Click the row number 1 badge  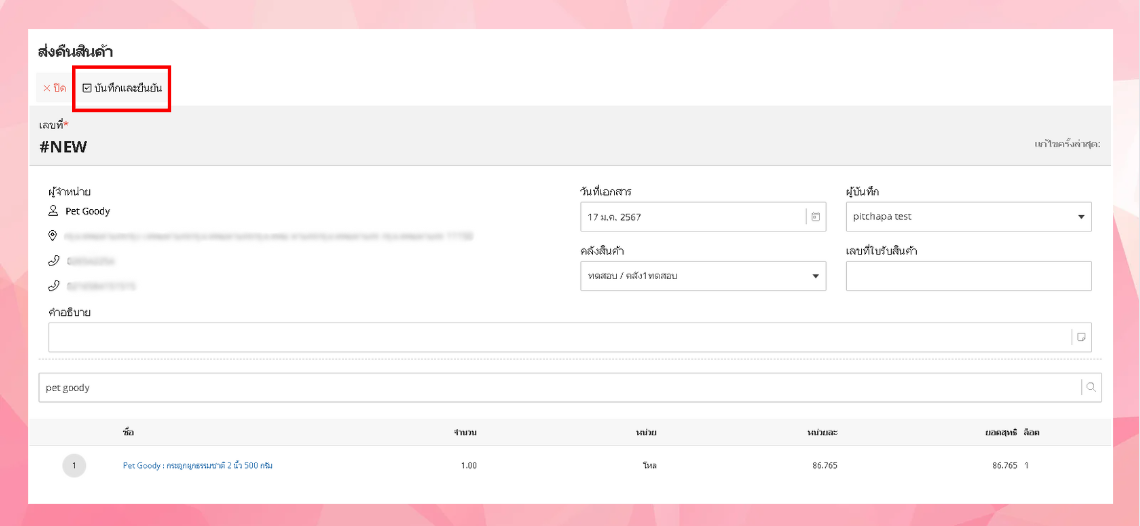click(x=74, y=465)
